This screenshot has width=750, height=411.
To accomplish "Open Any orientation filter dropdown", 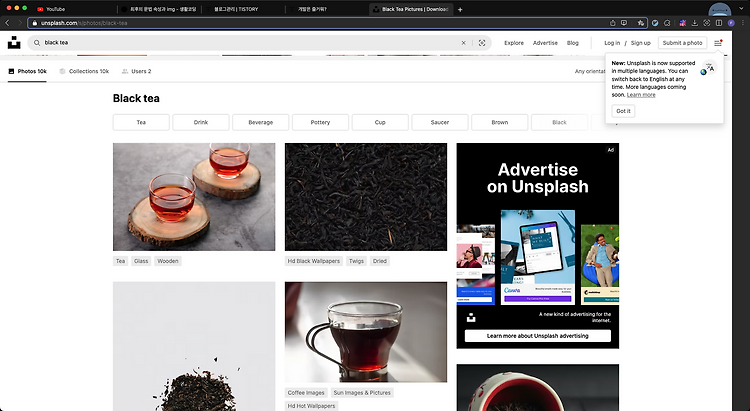I will point(590,71).
